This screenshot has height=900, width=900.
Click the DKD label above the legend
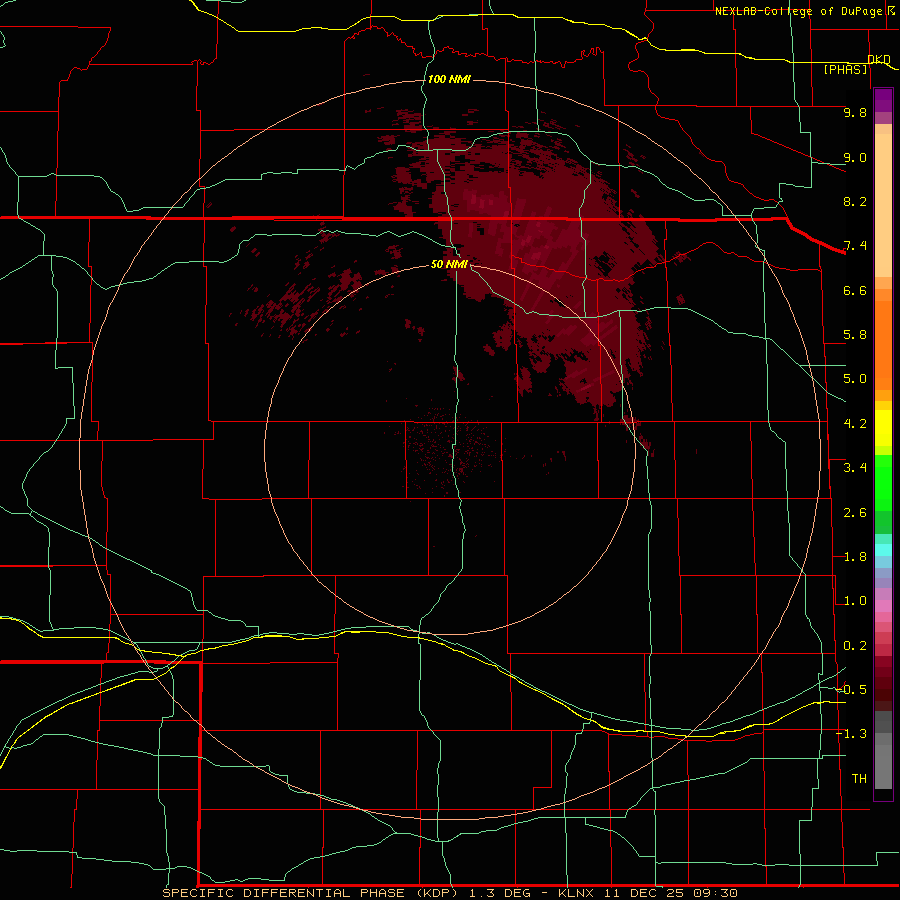879,59
